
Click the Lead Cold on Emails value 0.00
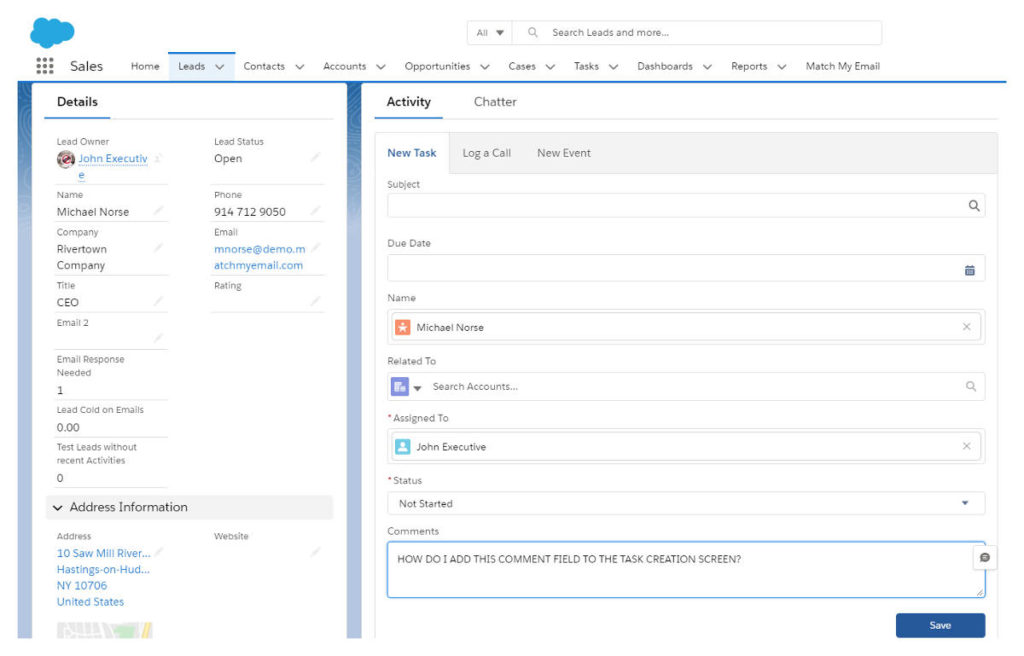point(68,427)
